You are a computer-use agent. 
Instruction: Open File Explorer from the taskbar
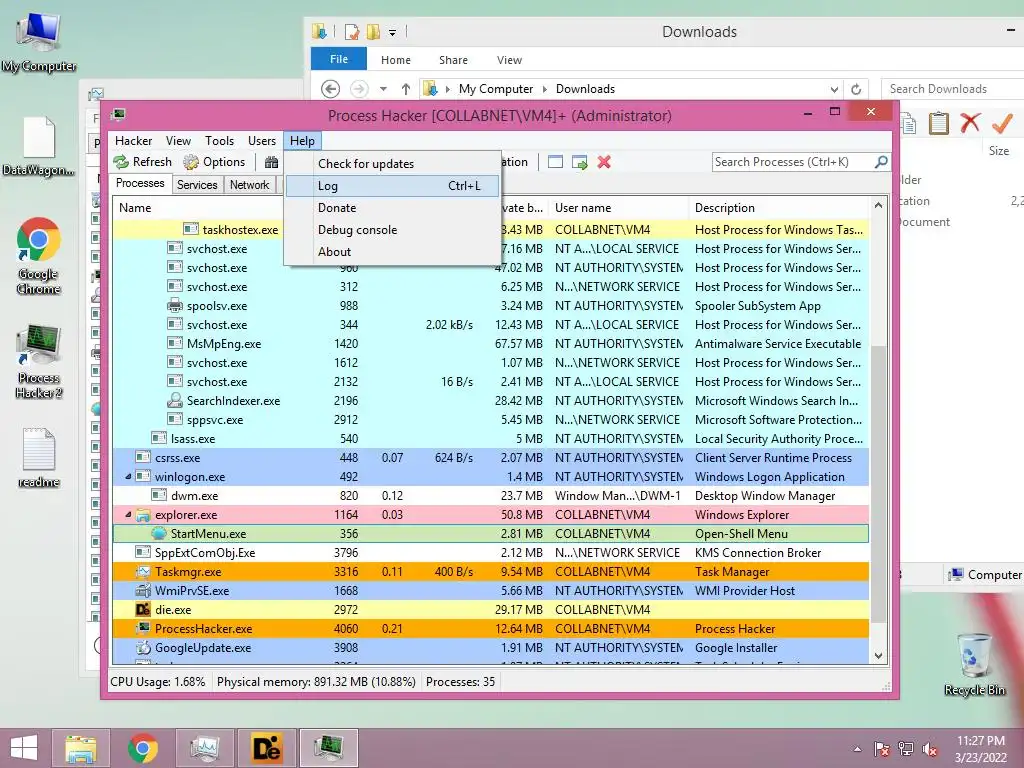80,748
